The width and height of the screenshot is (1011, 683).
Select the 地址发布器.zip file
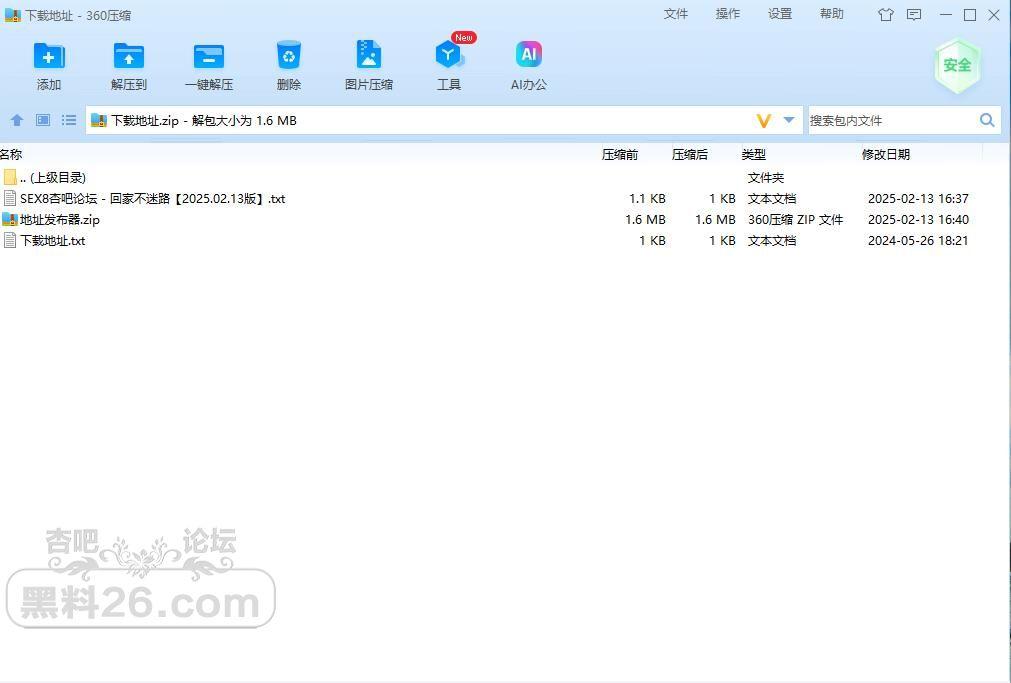[x=60, y=220]
